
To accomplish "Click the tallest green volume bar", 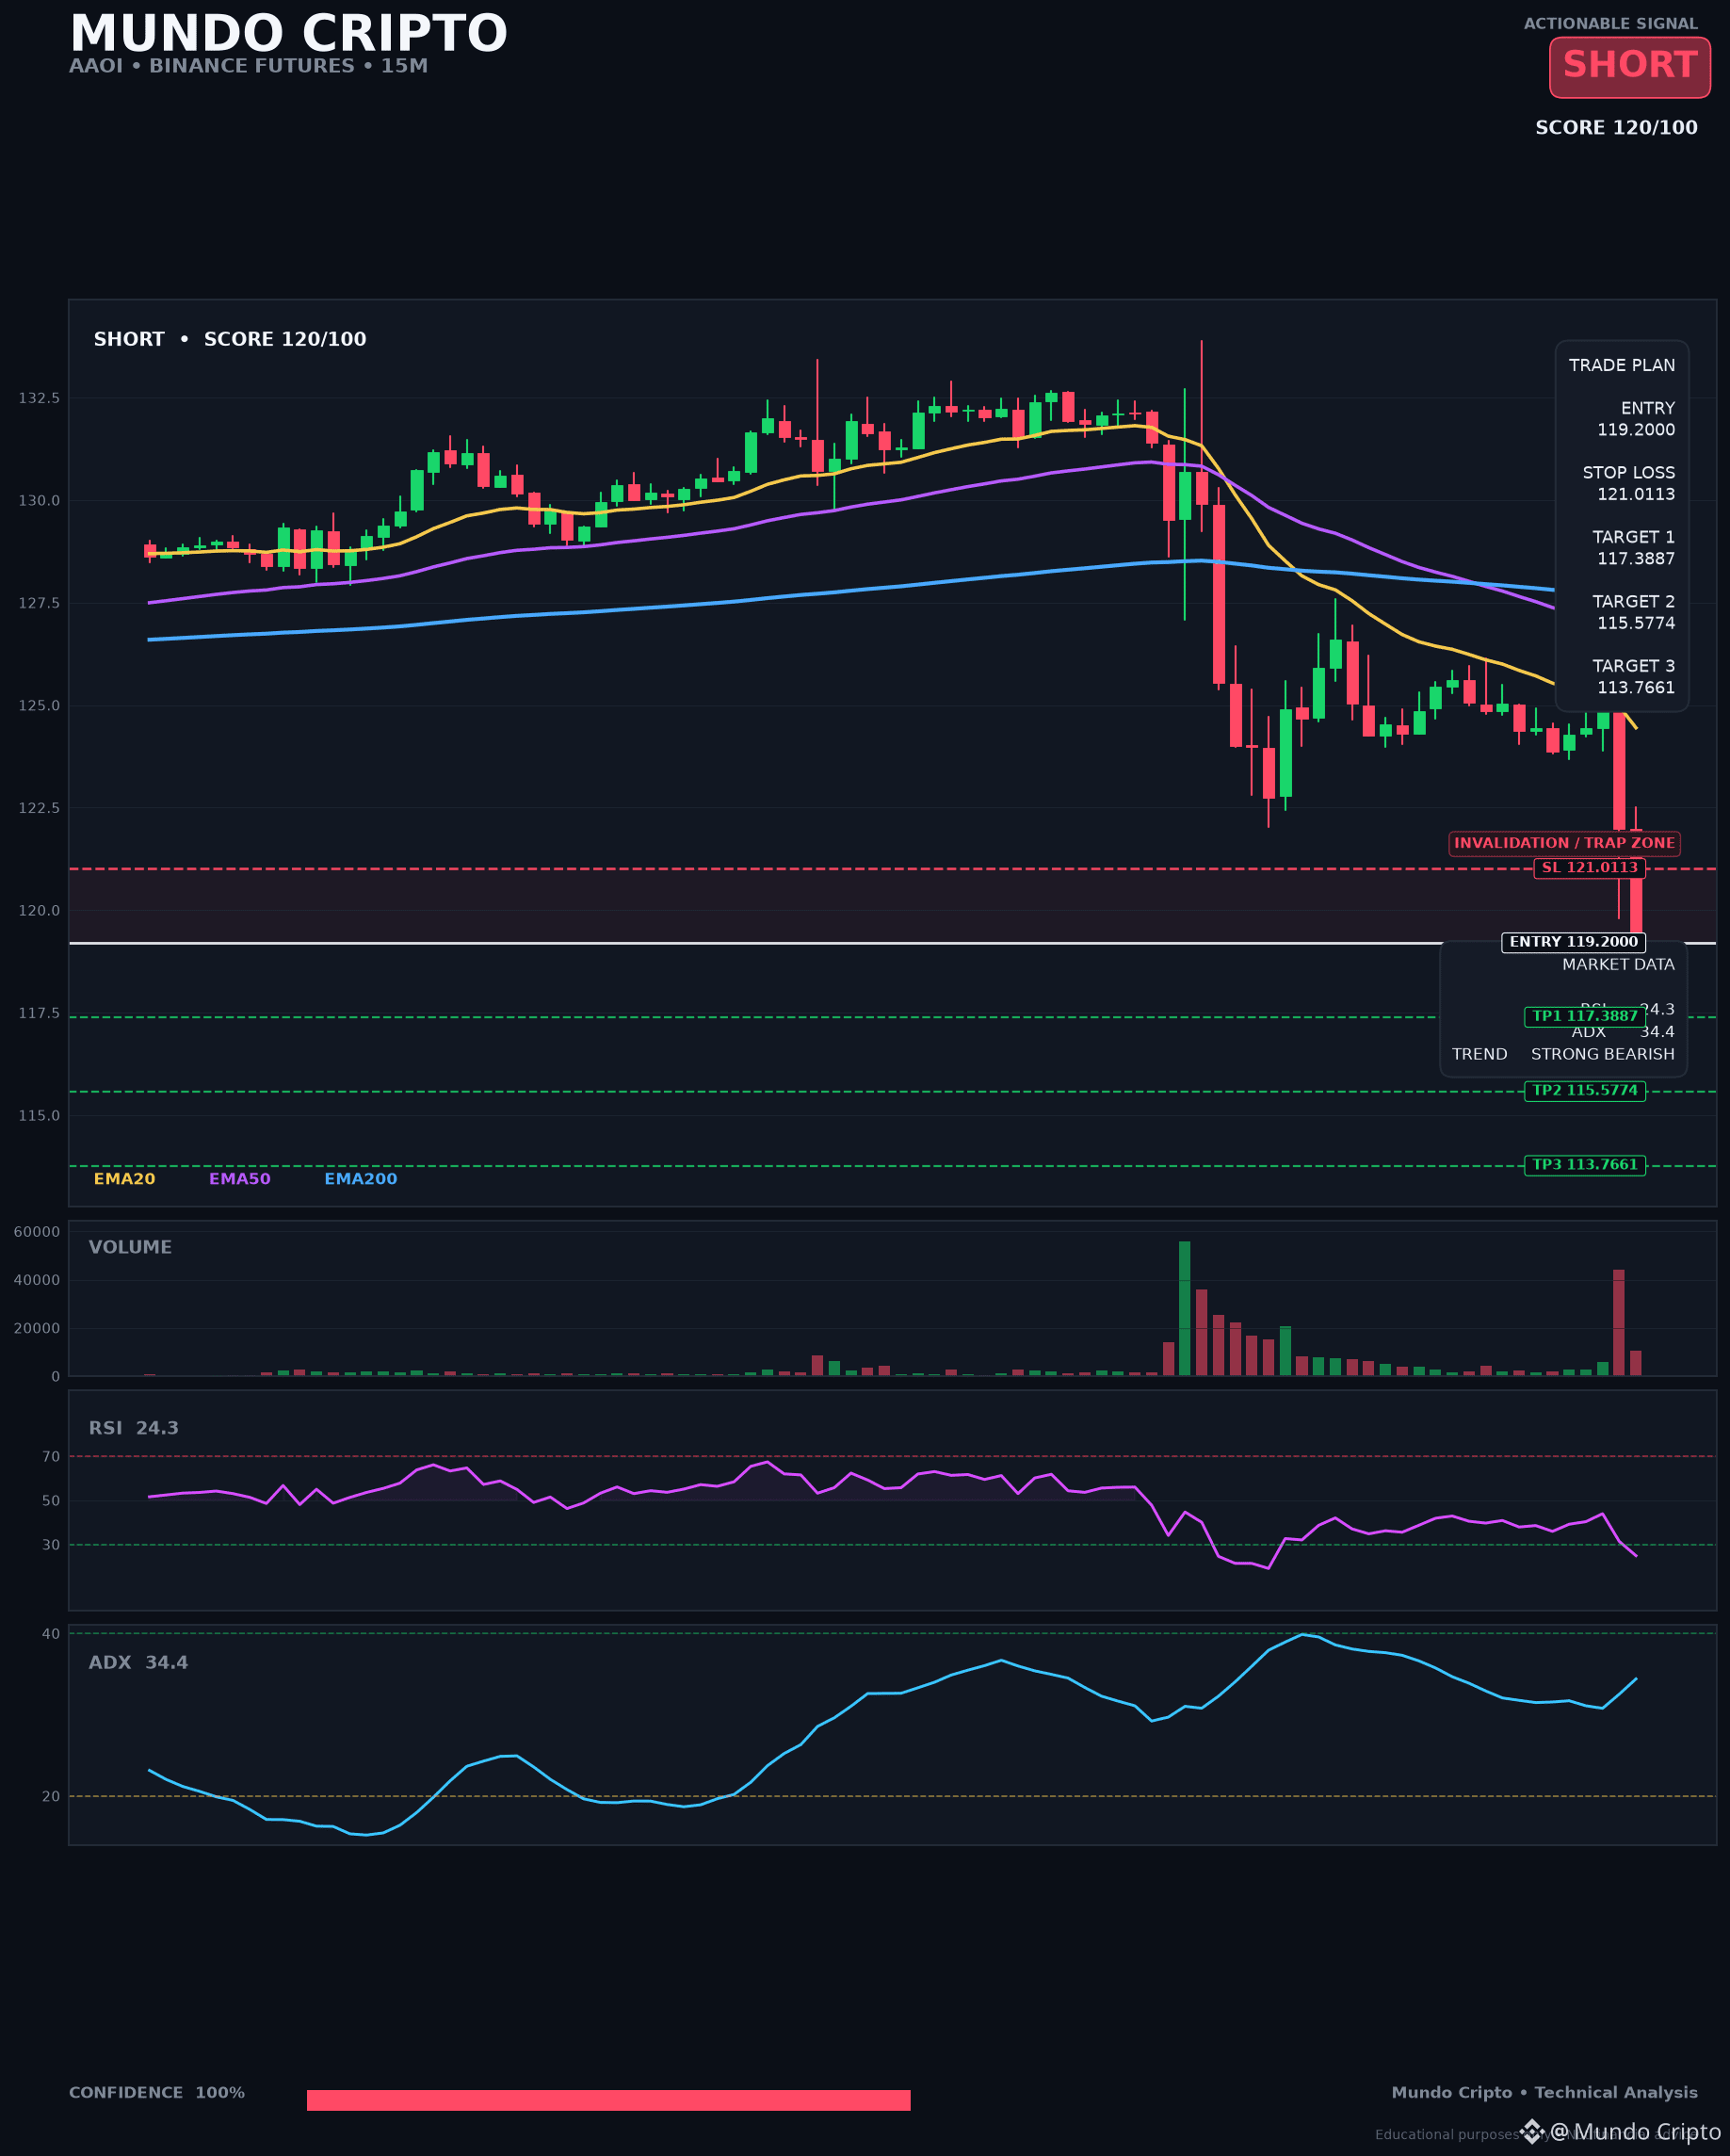I will coord(1184,1308).
